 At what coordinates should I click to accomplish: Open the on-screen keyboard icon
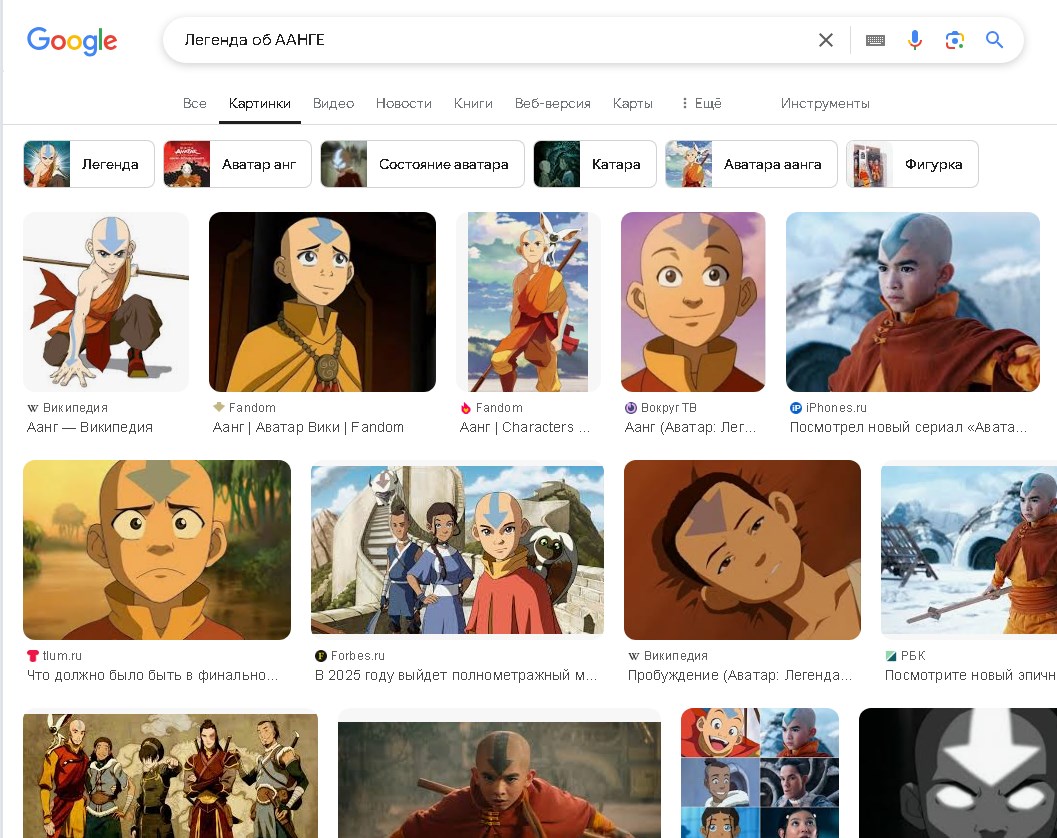875,40
